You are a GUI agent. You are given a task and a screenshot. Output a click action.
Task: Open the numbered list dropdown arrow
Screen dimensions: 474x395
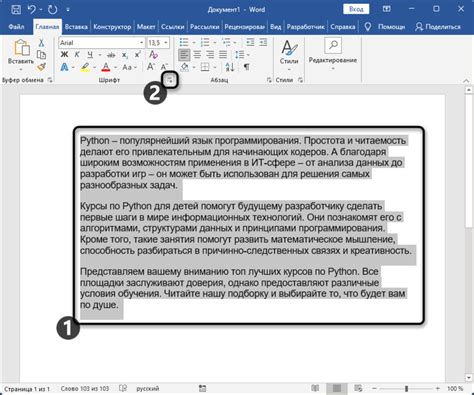pyautogui.click(x=215, y=43)
